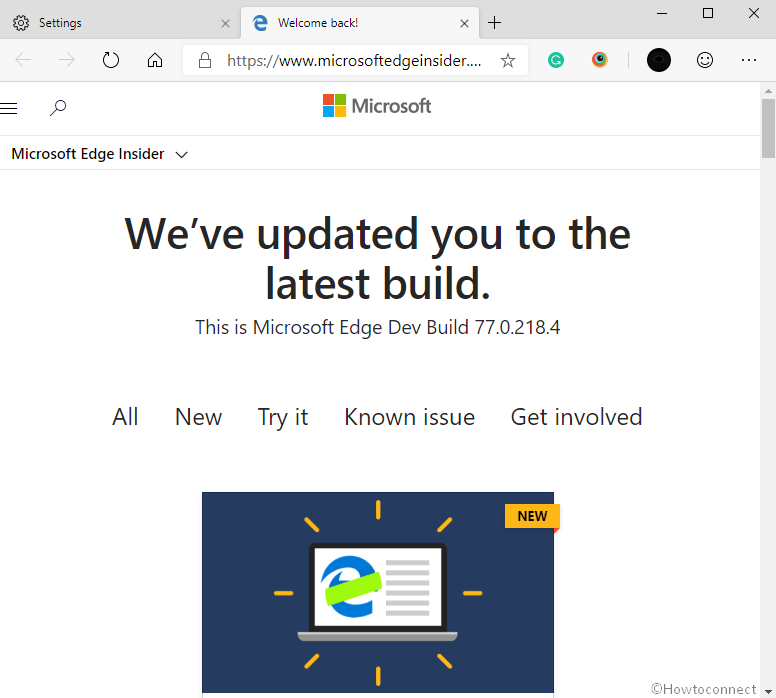Expand Microsoft Edge Insider dropdown
776x698 pixels.
[99, 154]
